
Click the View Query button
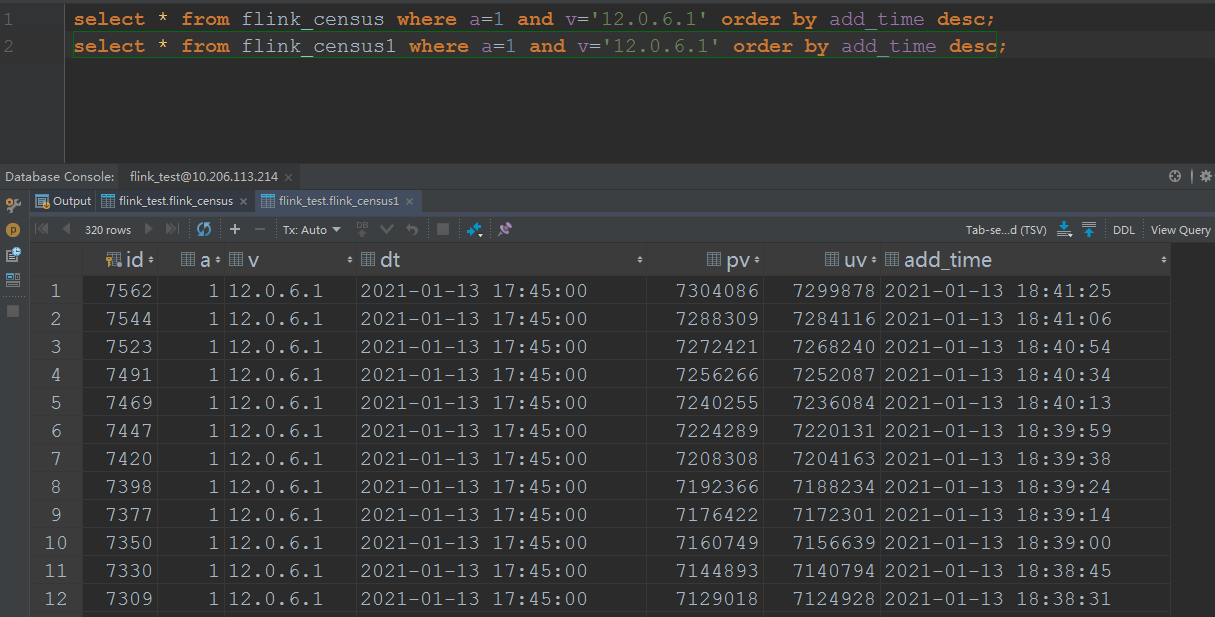pos(1180,230)
